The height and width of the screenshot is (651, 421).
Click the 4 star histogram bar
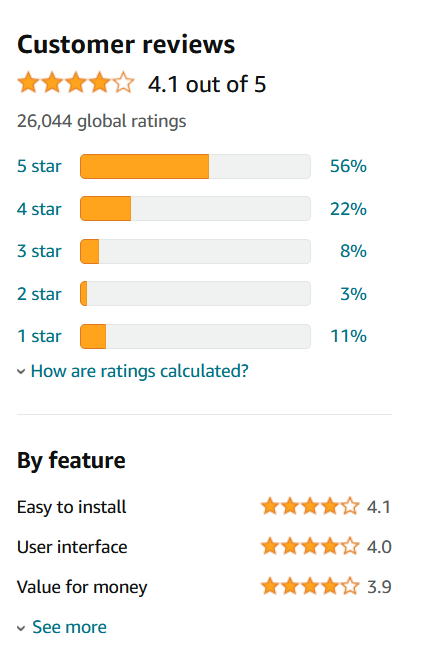[195, 209]
